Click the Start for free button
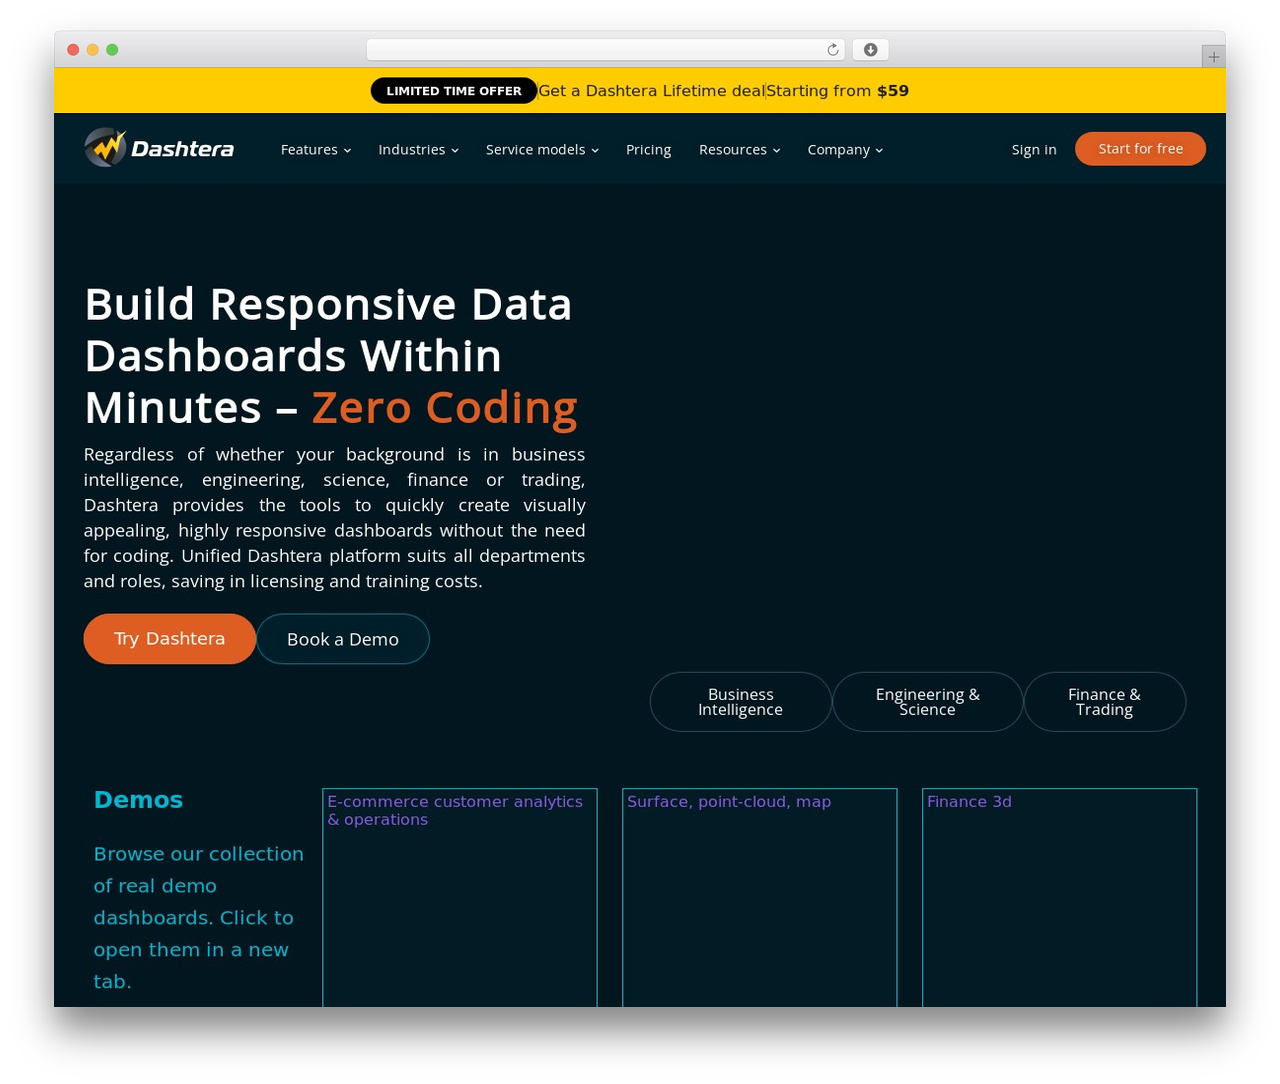The image size is (1280, 1084). 1141,149
